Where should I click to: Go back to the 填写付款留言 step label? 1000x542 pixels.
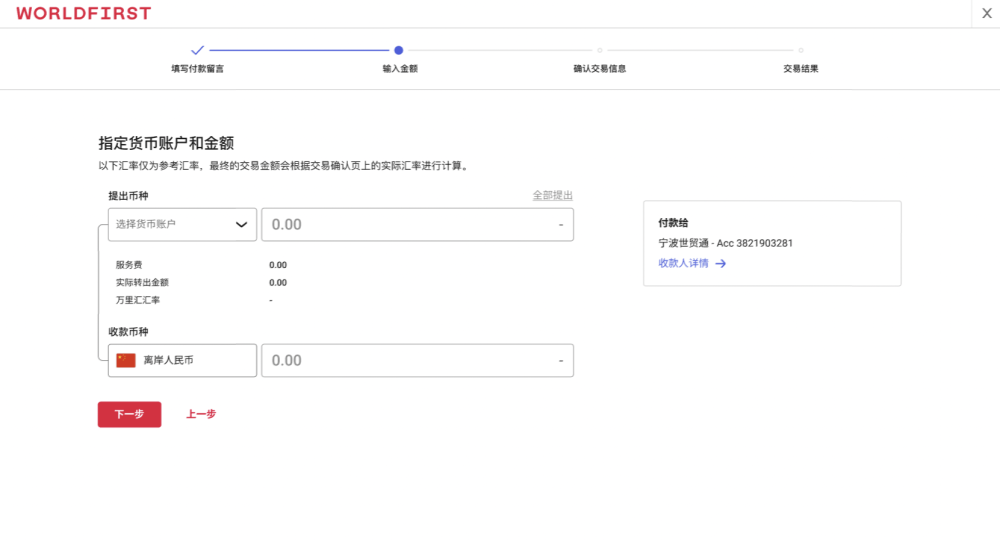coord(197,69)
